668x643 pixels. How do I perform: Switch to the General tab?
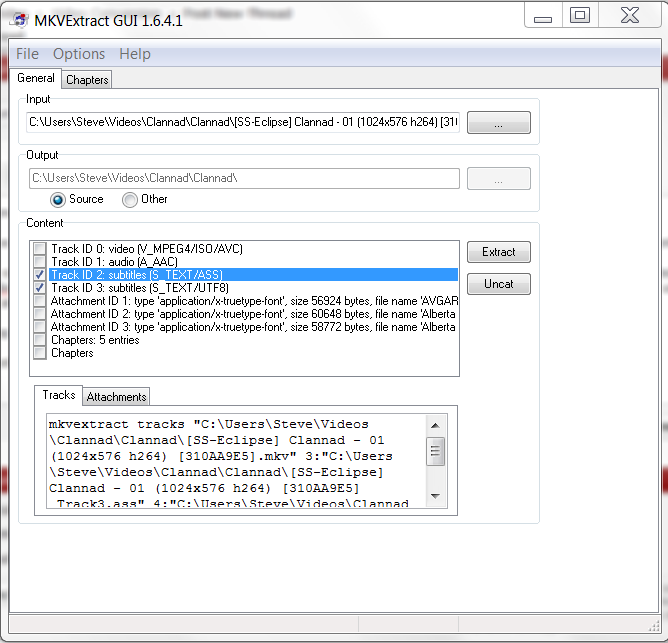pyautogui.click(x=36, y=78)
